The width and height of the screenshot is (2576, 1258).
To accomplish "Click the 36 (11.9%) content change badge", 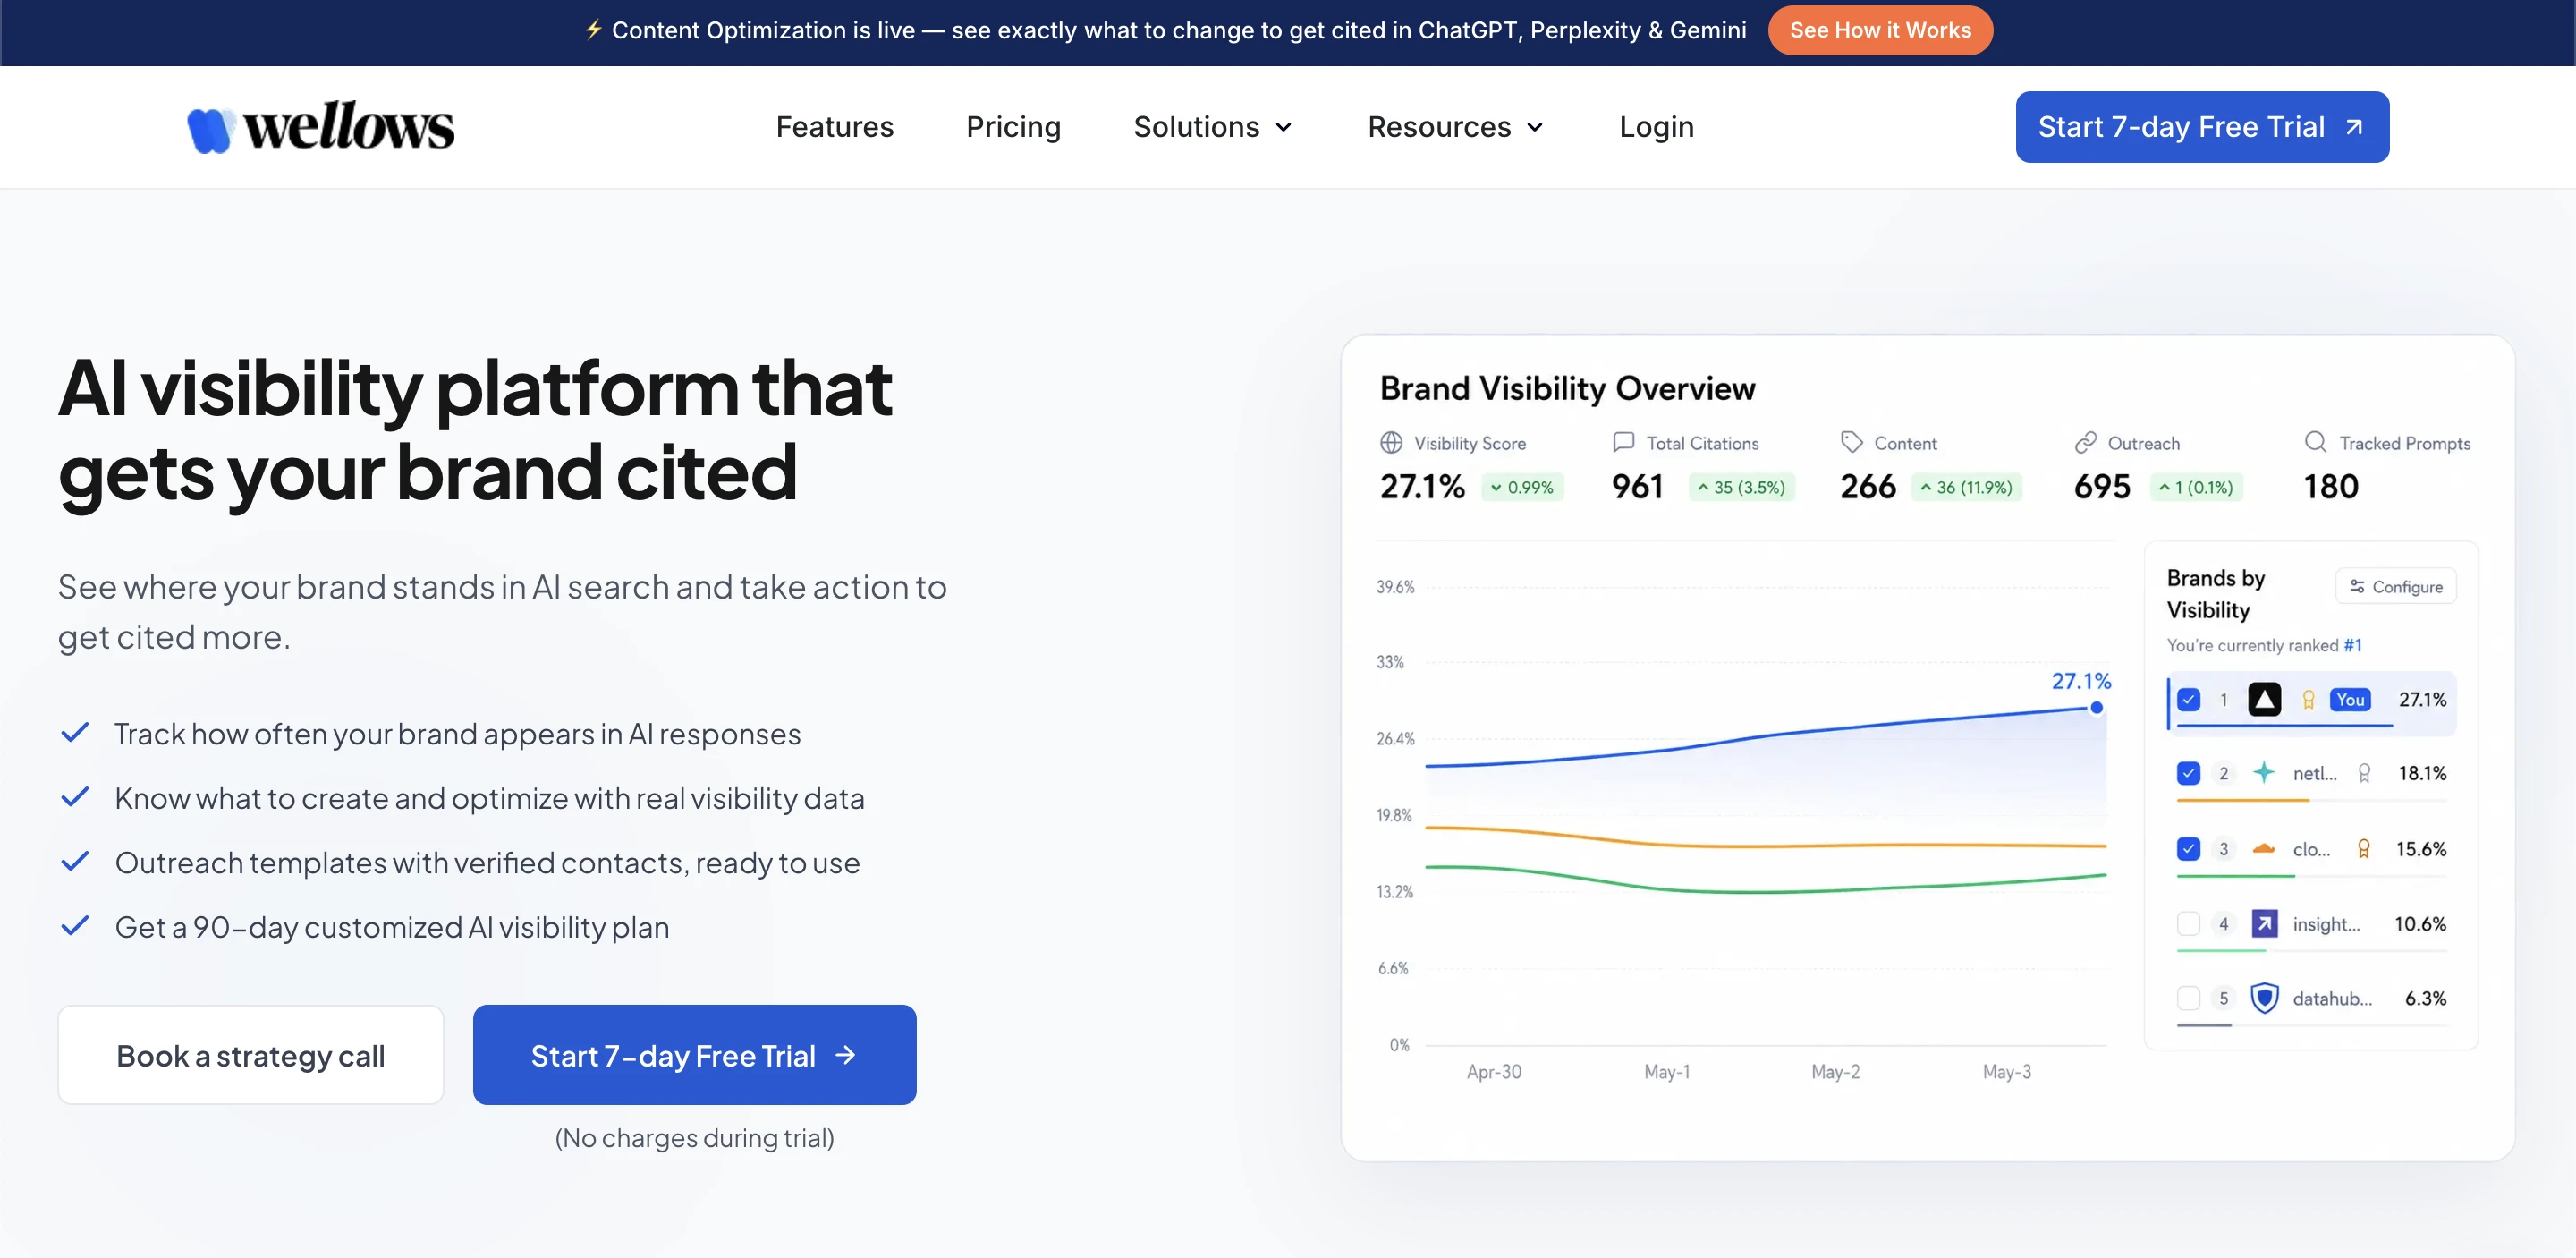I will pos(1966,487).
